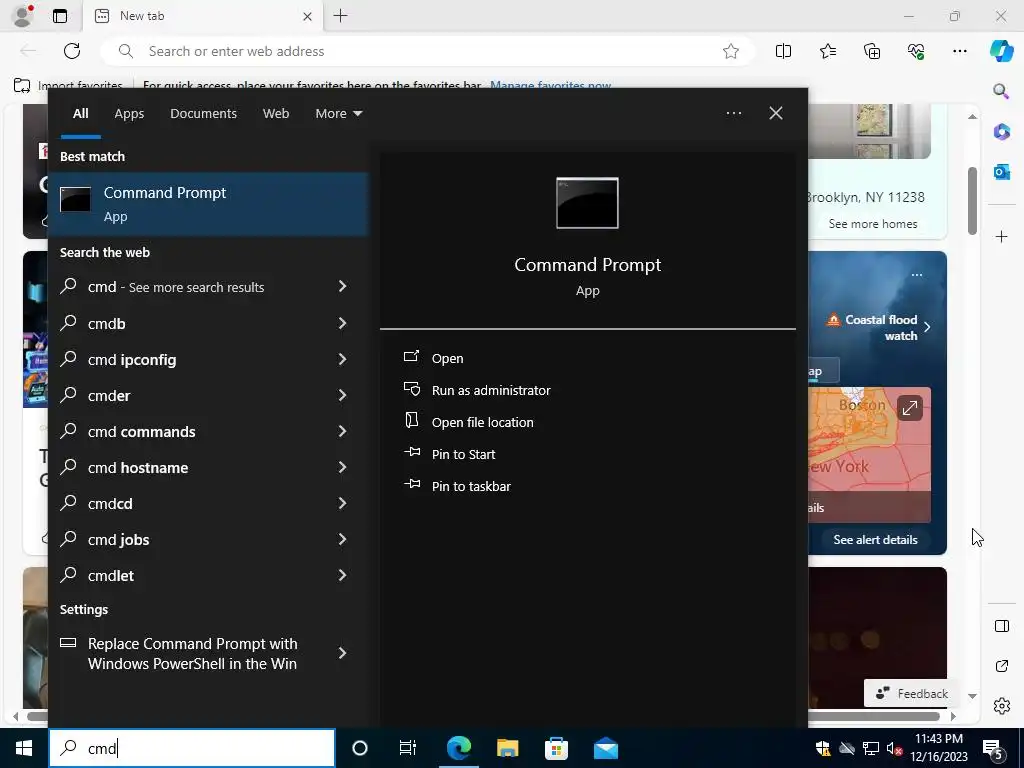Screen dimensions: 1024x768
Task: Switch to the Web search tab
Action: (276, 114)
